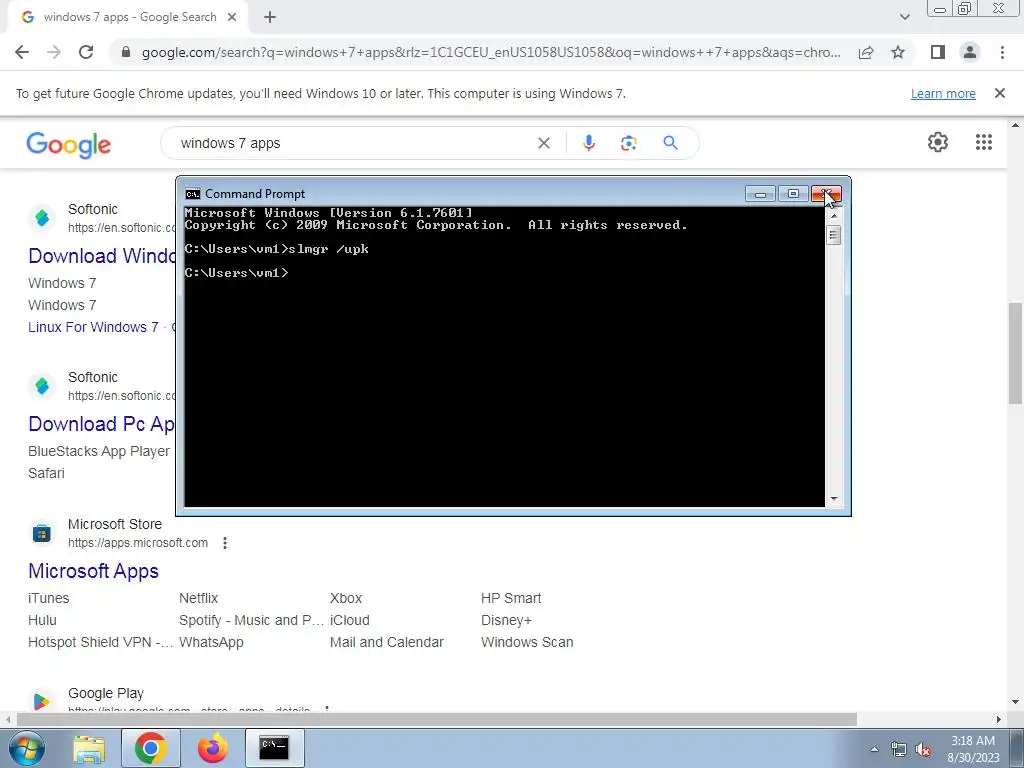1024x768 pixels.
Task: Click the Google Play result icon
Action: tap(42, 701)
